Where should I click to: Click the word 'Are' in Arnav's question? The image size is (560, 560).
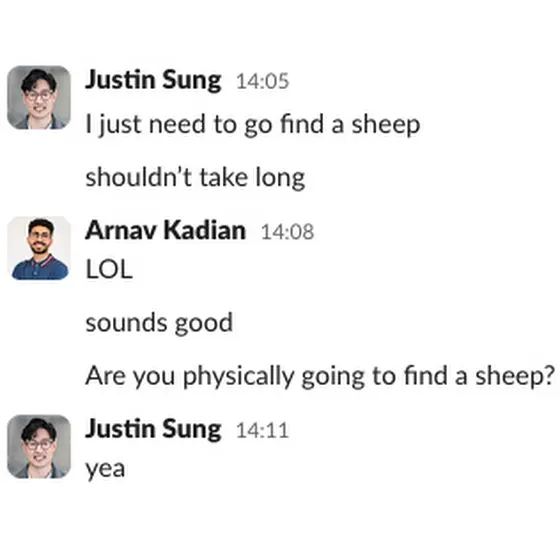(105, 376)
